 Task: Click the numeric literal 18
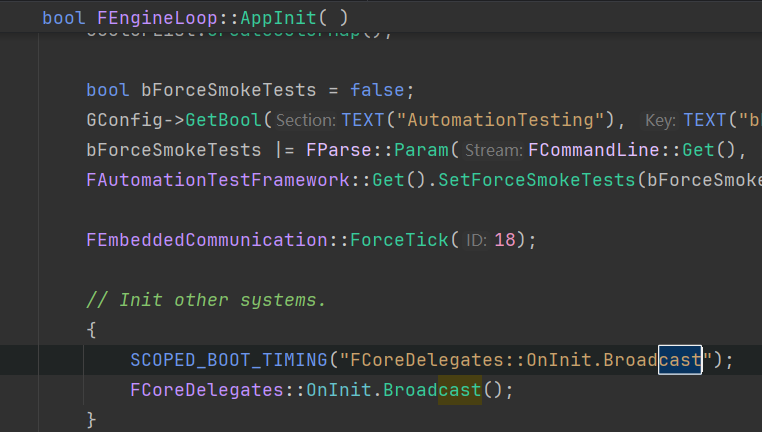[x=505, y=240]
